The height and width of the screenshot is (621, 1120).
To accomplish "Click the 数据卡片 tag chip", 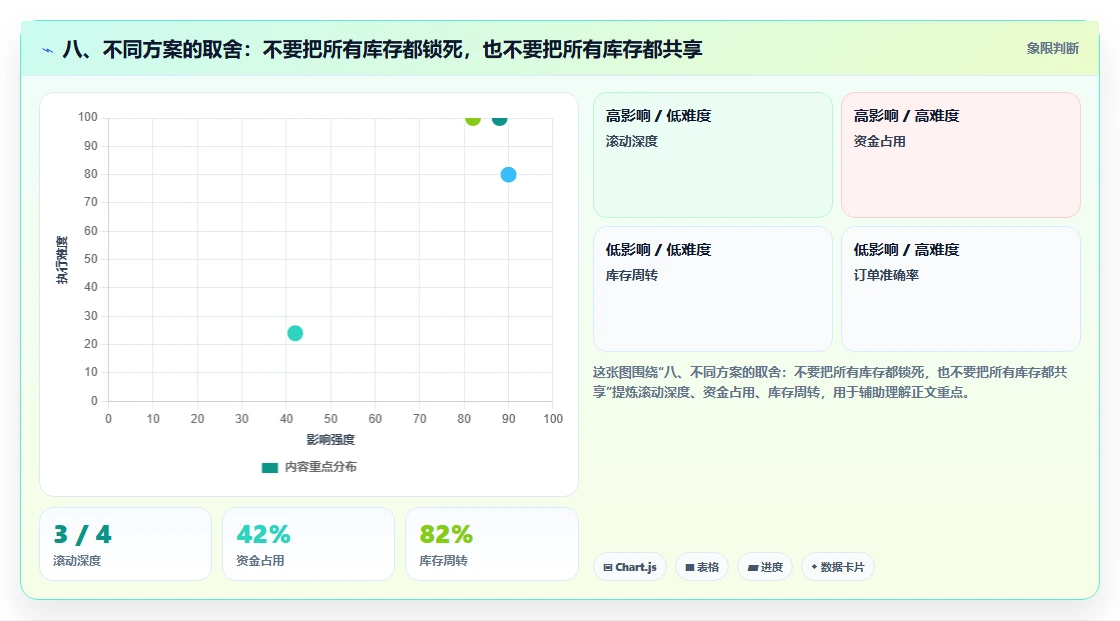I will 838,567.
